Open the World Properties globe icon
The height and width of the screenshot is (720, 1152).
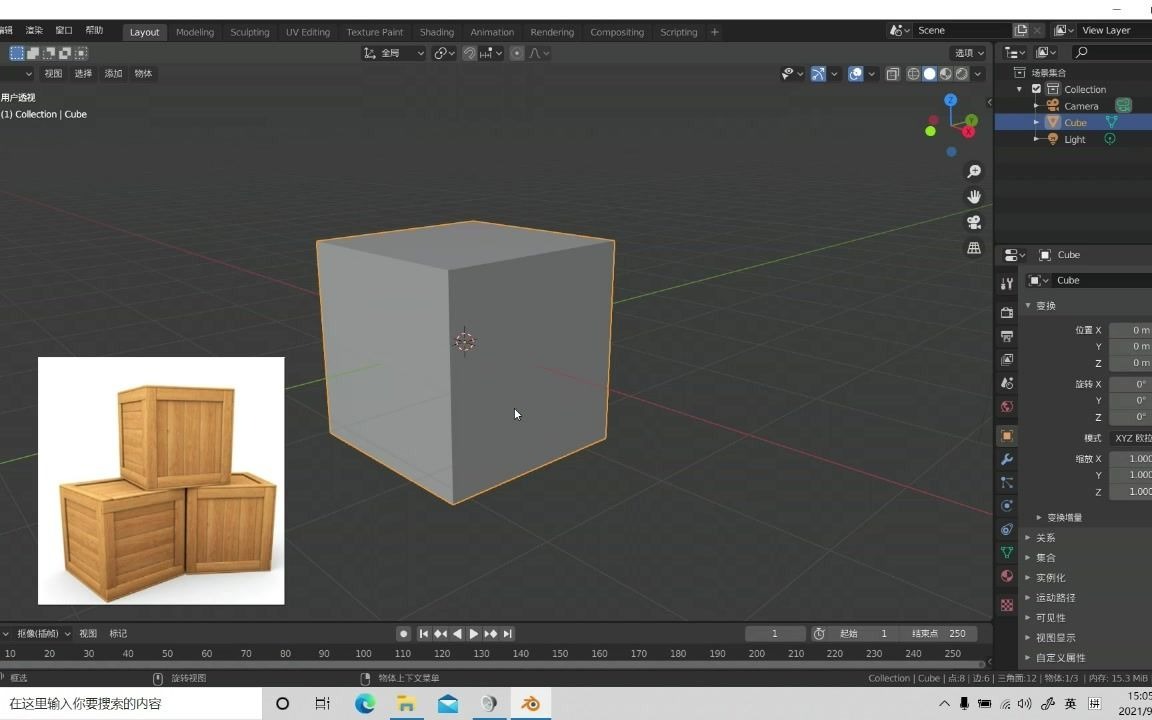tap(1007, 406)
